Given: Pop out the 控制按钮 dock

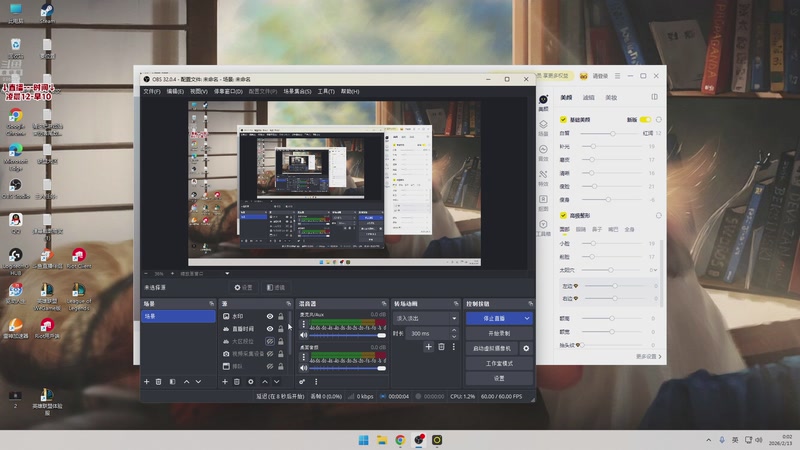Looking at the screenshot, I should click(530, 304).
